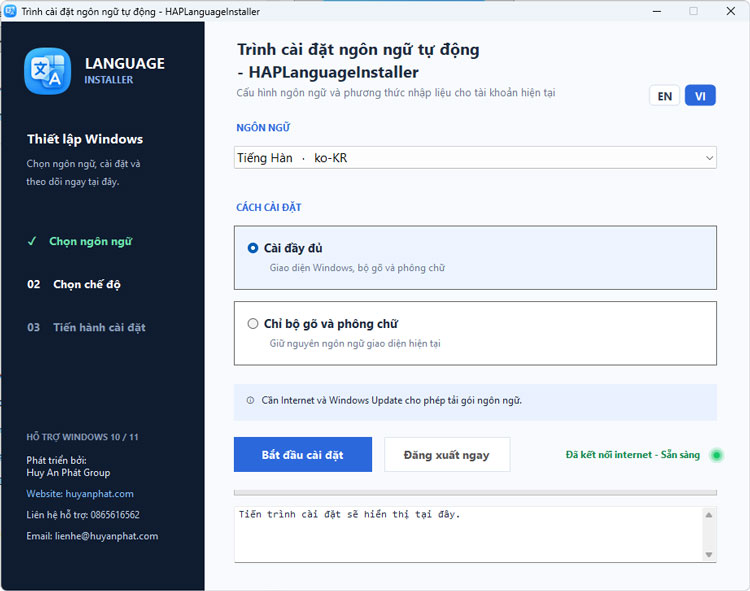Click Bắt đầu cài đặt button

(303, 455)
